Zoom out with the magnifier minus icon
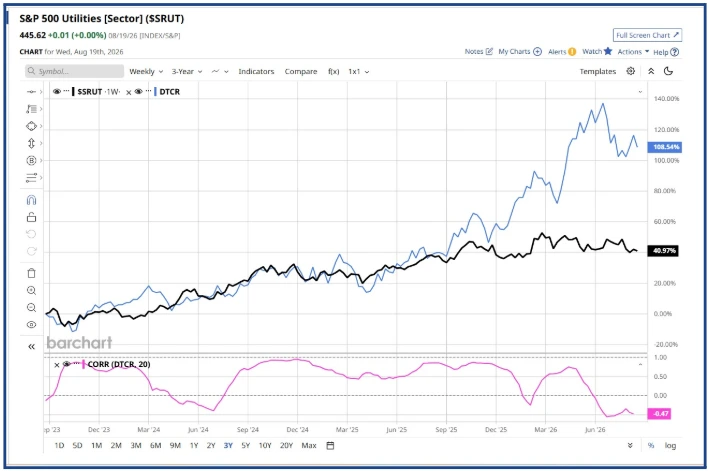Screen dimensions: 709x471 coord(31,308)
